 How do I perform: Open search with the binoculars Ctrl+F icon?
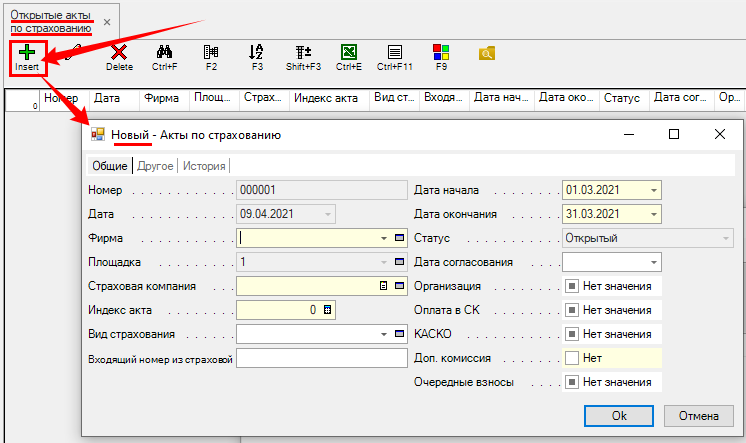(x=164, y=52)
